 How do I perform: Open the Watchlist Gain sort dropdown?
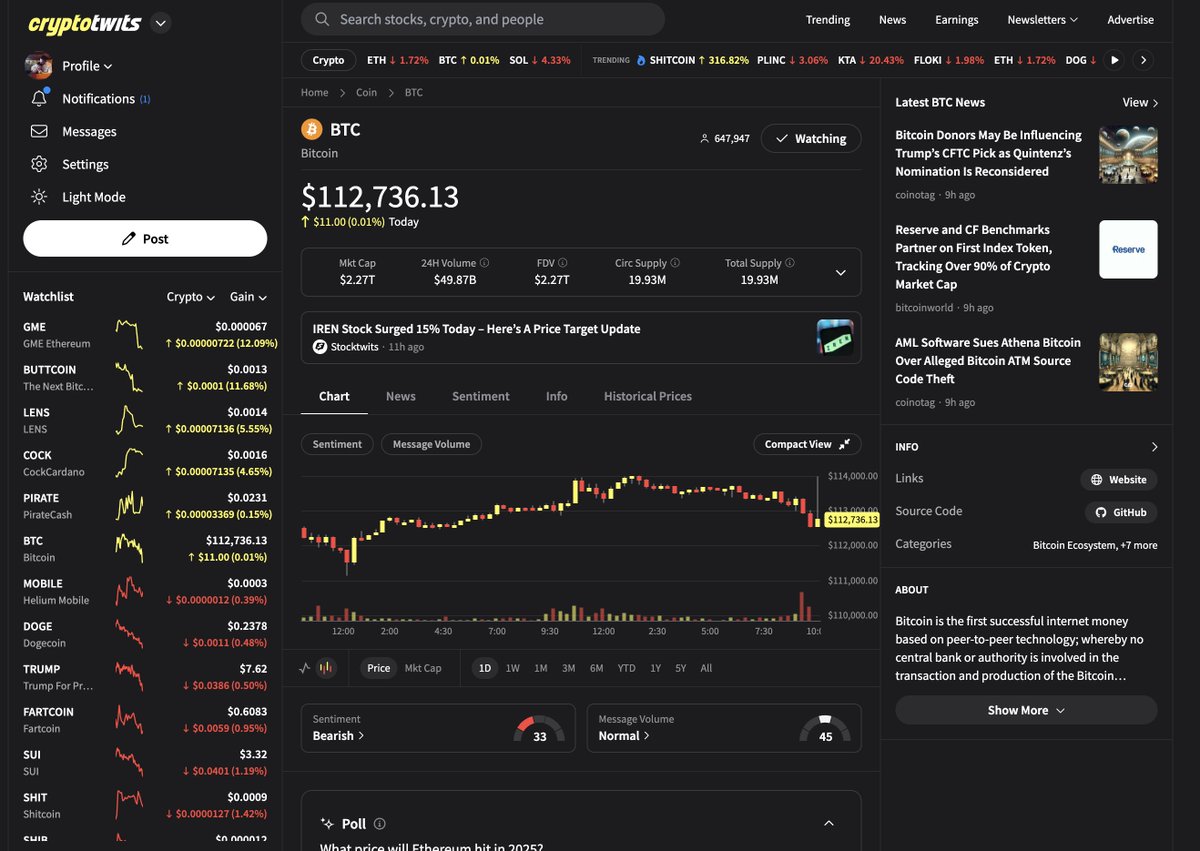[x=248, y=297]
